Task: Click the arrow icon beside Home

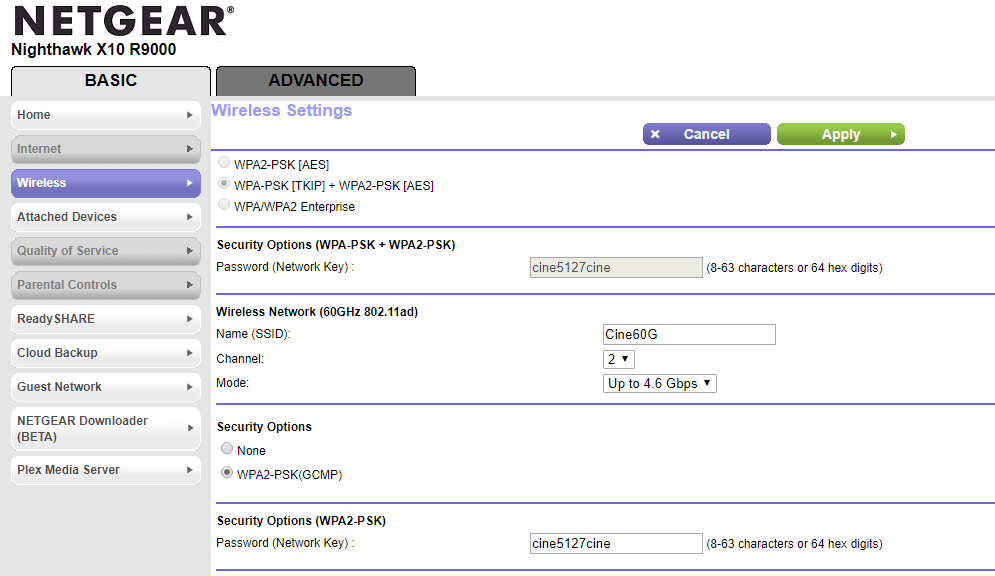Action: pos(189,115)
